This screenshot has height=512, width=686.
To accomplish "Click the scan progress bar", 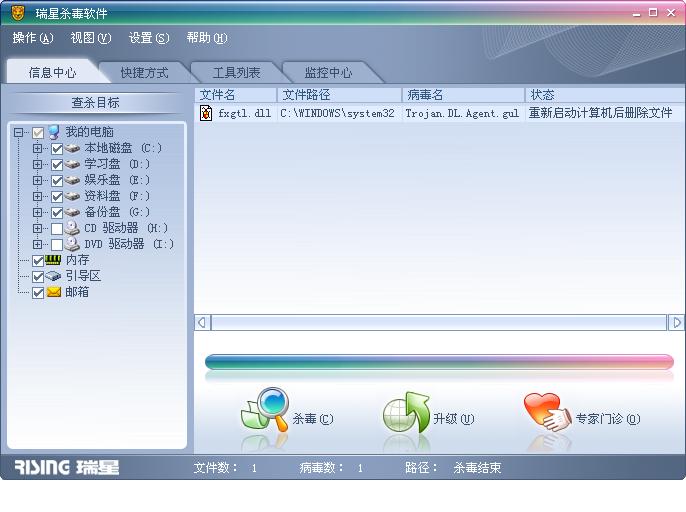I will pyautogui.click(x=439, y=362).
